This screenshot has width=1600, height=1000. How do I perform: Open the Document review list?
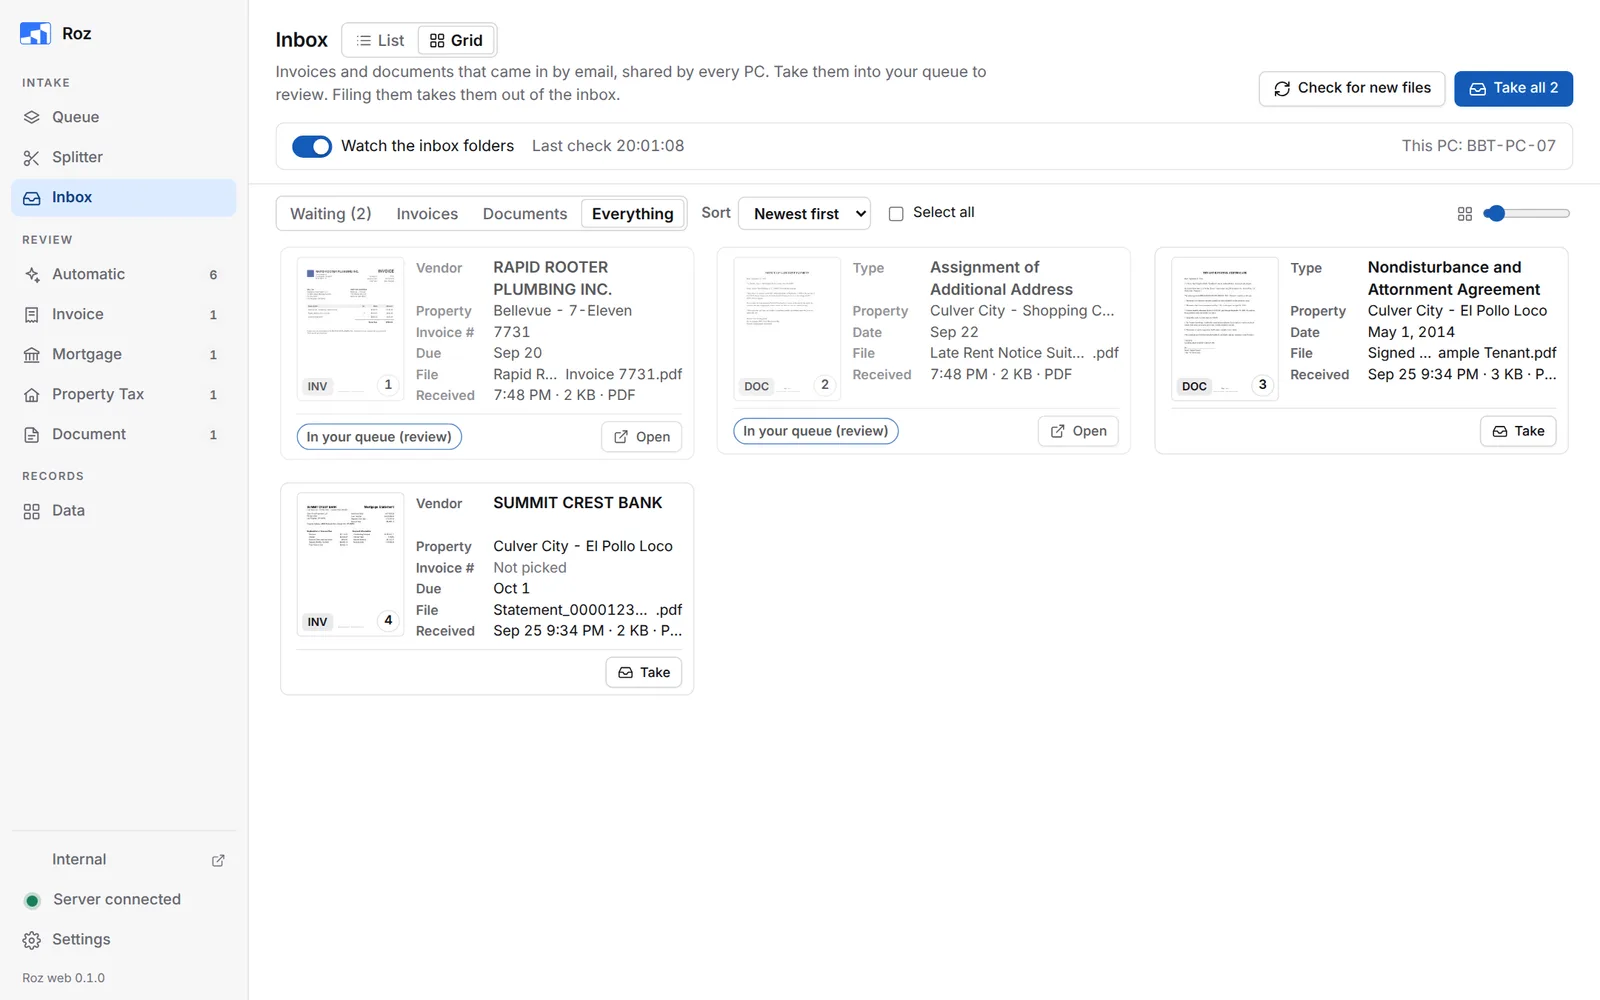124,434
